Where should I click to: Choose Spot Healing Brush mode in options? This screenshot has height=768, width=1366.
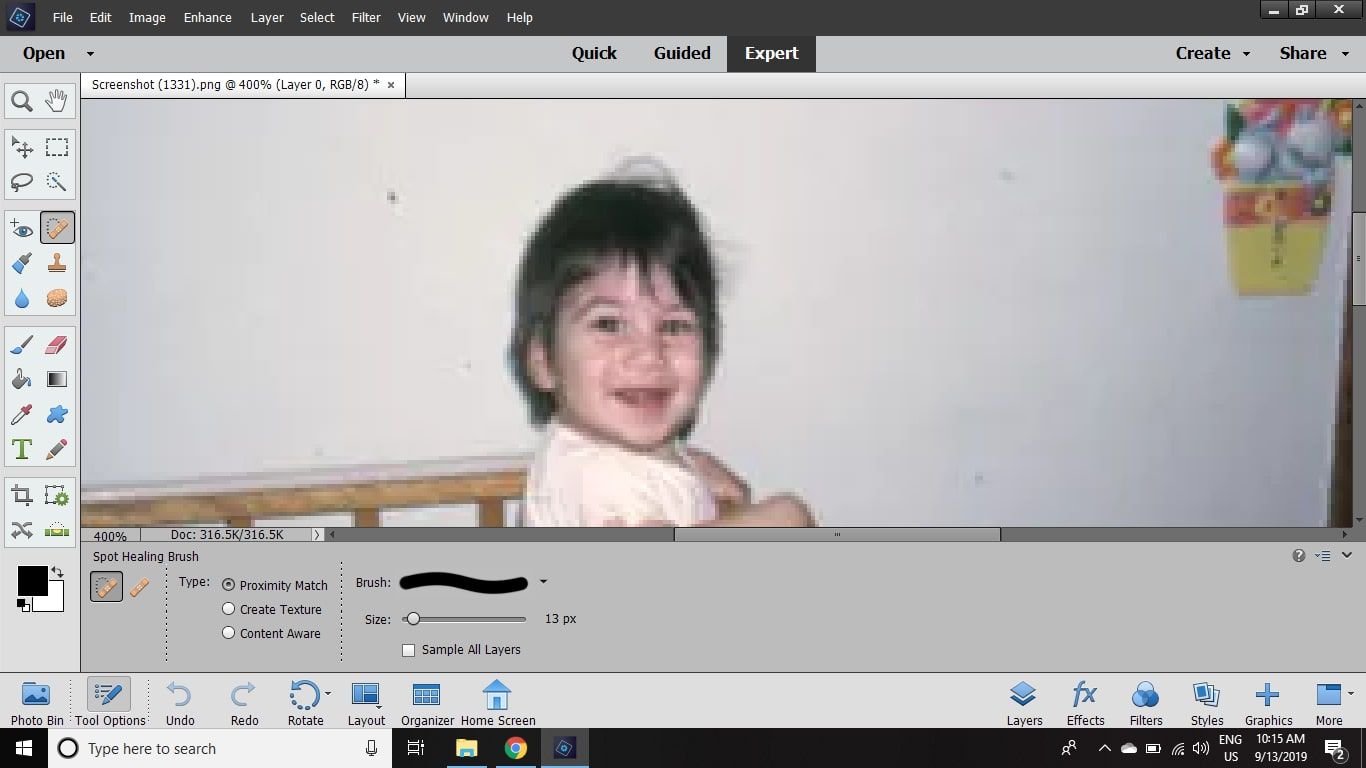point(106,587)
